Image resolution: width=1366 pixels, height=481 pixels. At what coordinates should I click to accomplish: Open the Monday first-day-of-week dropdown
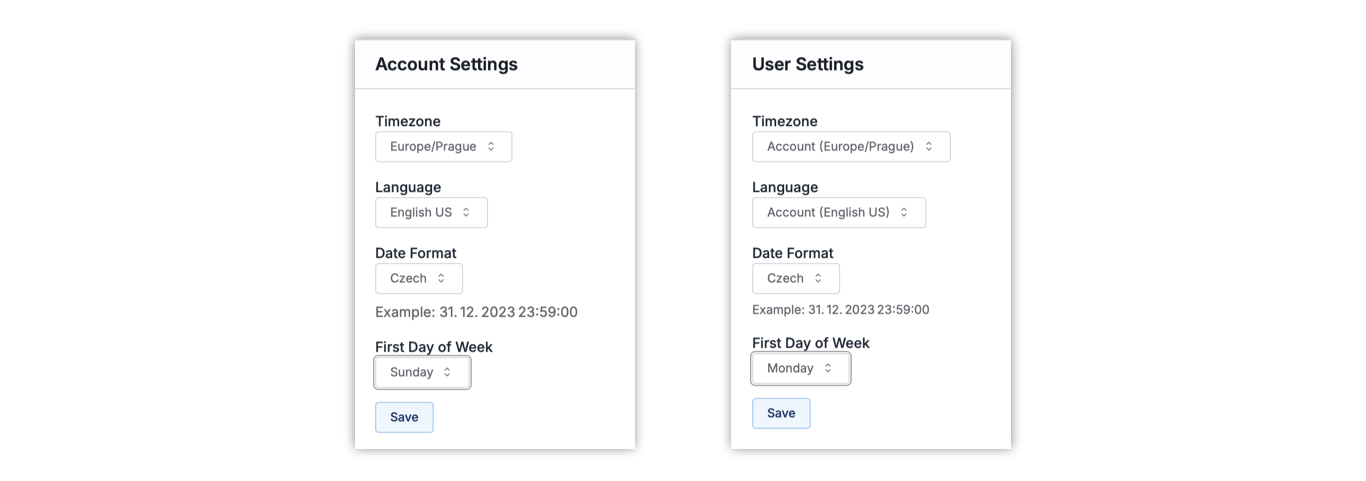coord(800,369)
